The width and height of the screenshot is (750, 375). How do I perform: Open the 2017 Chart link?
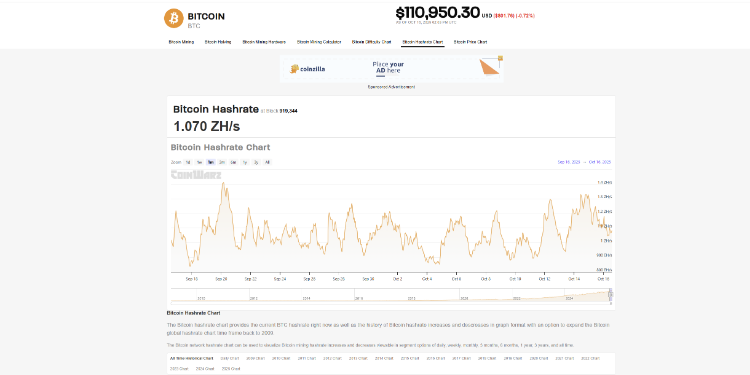coord(461,358)
